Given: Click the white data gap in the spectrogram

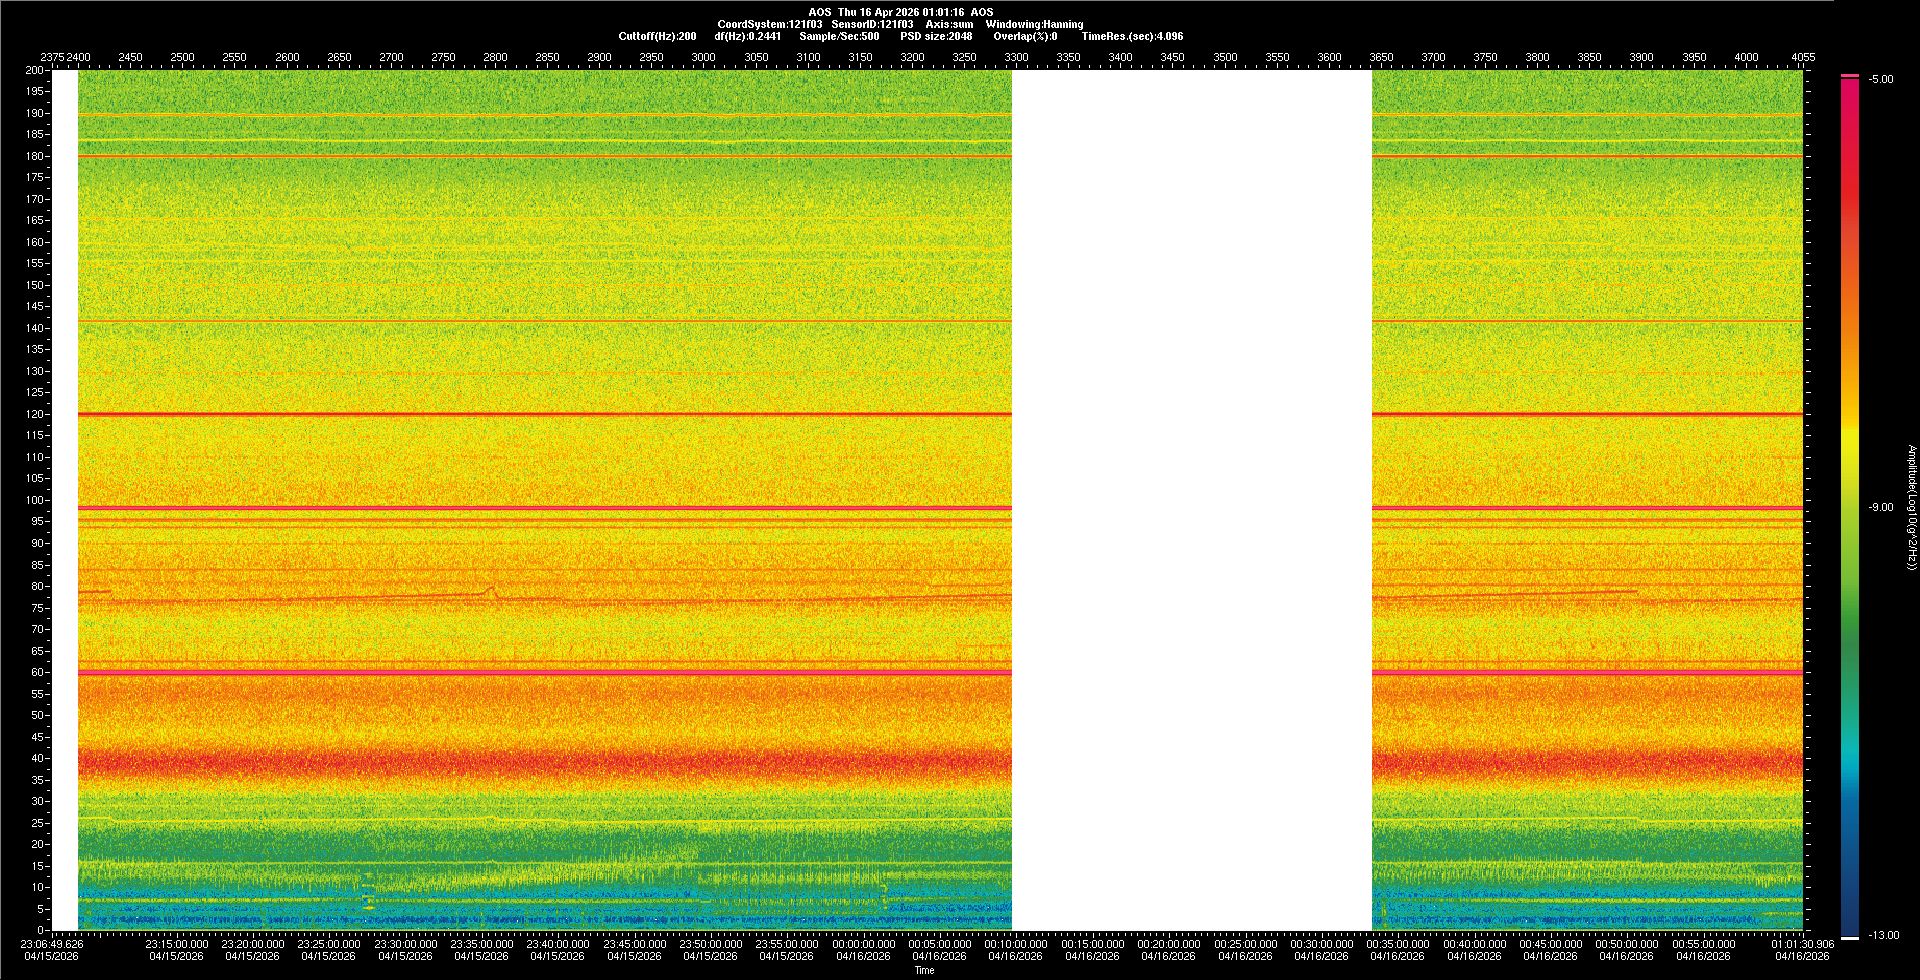Looking at the screenshot, I should pyautogui.click(x=1191, y=500).
